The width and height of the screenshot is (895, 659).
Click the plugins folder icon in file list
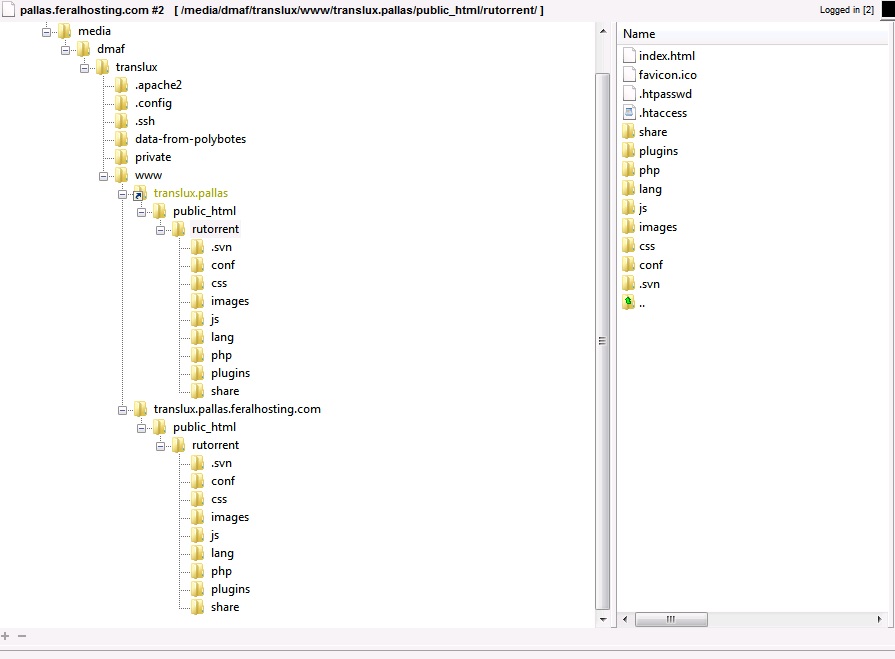[x=628, y=150]
